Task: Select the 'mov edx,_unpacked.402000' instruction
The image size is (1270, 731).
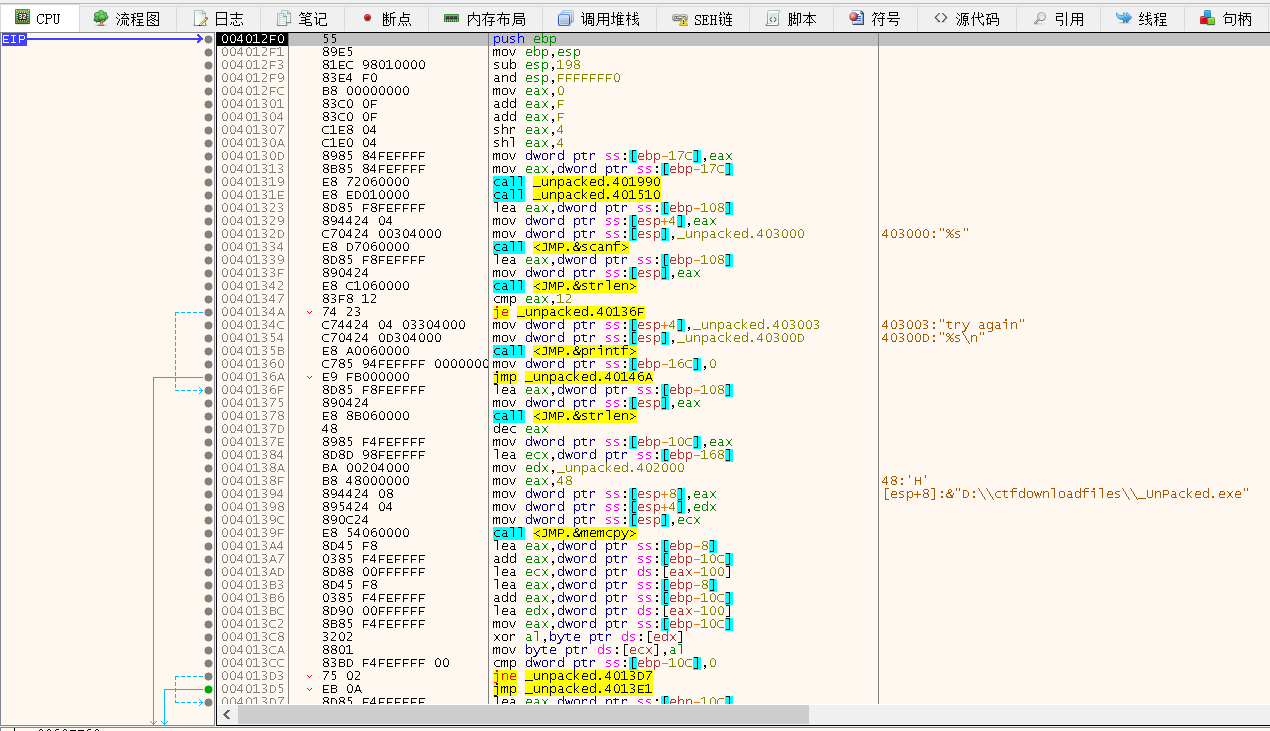Action: 589,468
